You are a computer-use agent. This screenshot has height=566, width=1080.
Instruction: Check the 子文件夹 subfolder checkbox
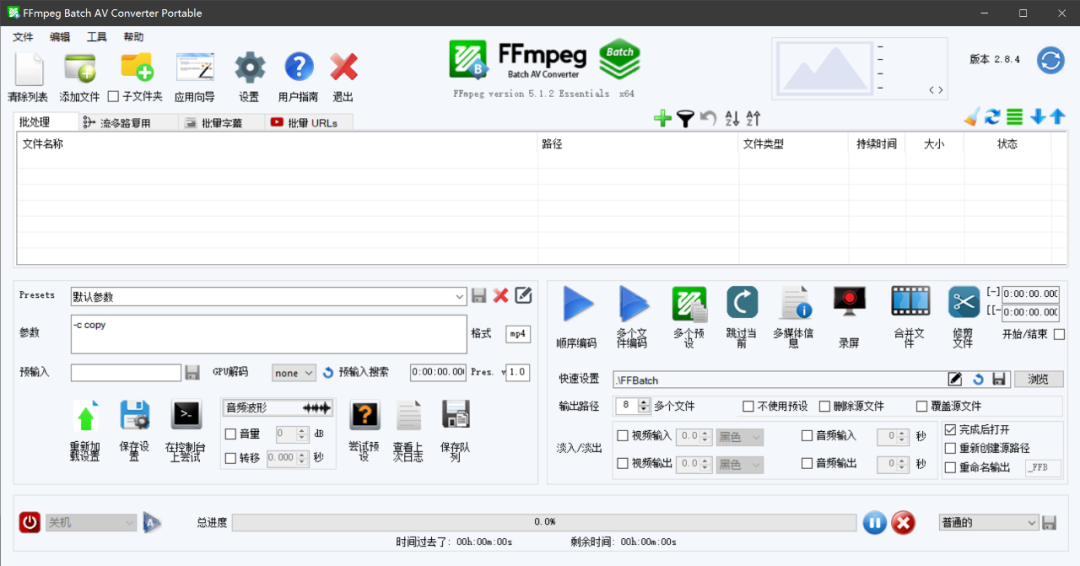click(113, 97)
